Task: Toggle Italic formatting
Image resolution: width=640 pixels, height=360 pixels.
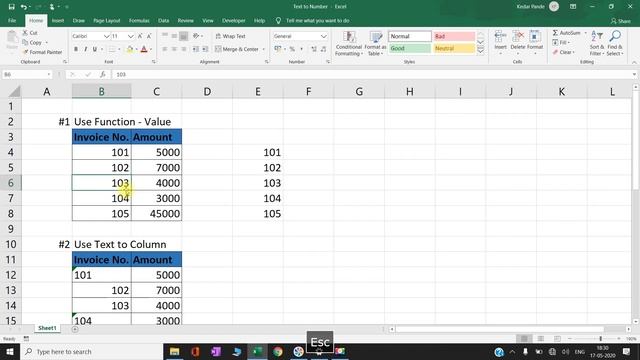Action: click(x=85, y=49)
